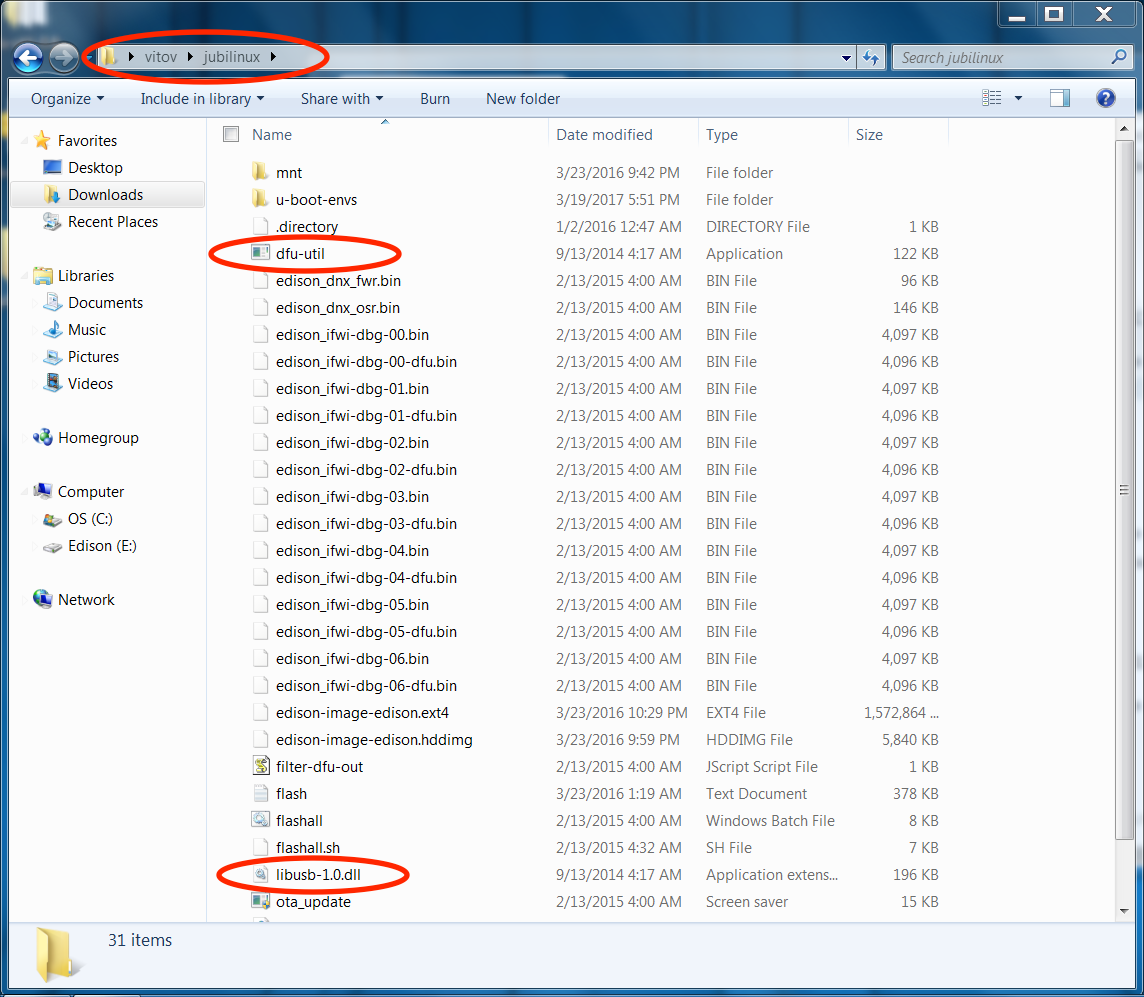
Task: Toggle the preview pane icon
Action: pyautogui.click(x=1059, y=98)
